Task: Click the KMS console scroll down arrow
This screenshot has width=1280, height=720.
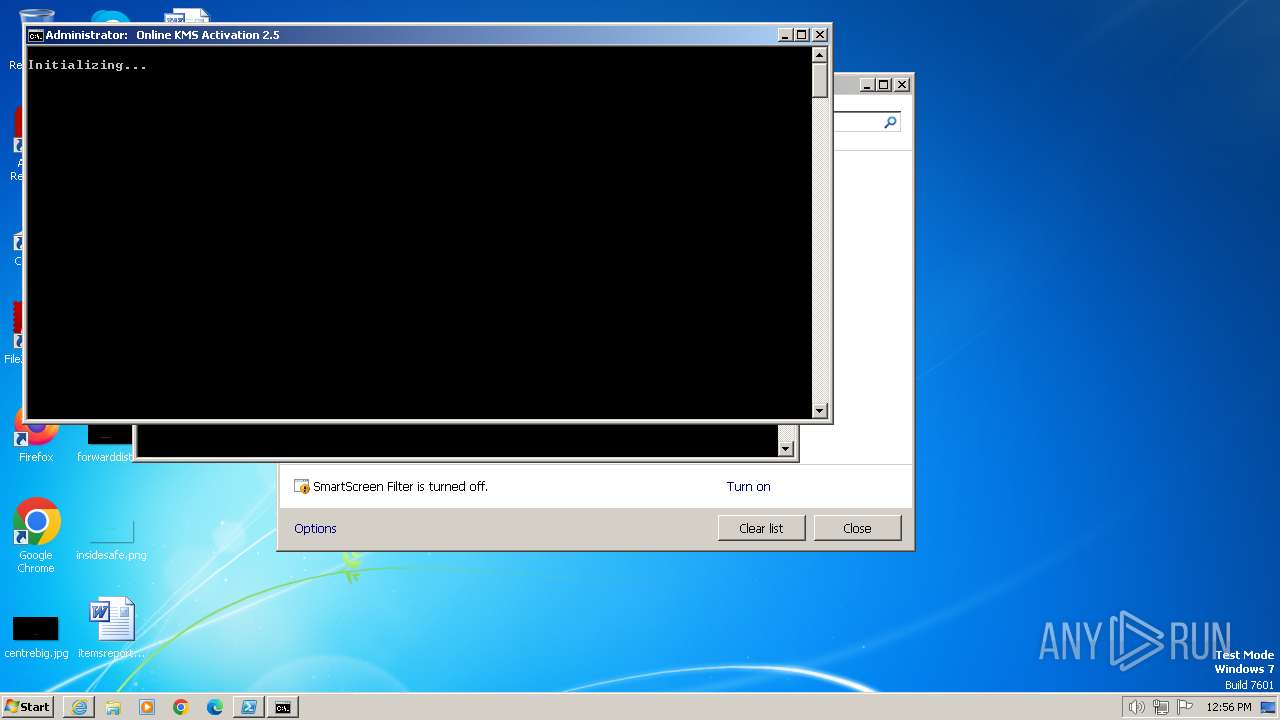Action: pyautogui.click(x=820, y=410)
